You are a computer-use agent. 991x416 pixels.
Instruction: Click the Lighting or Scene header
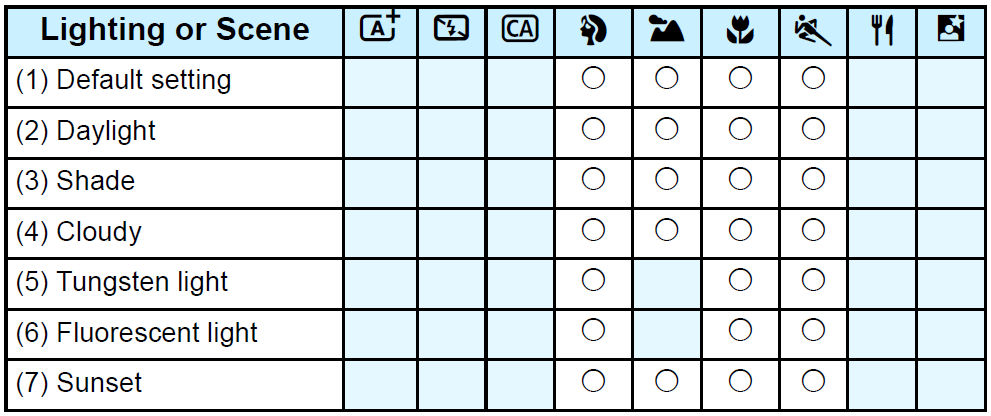coord(175,30)
